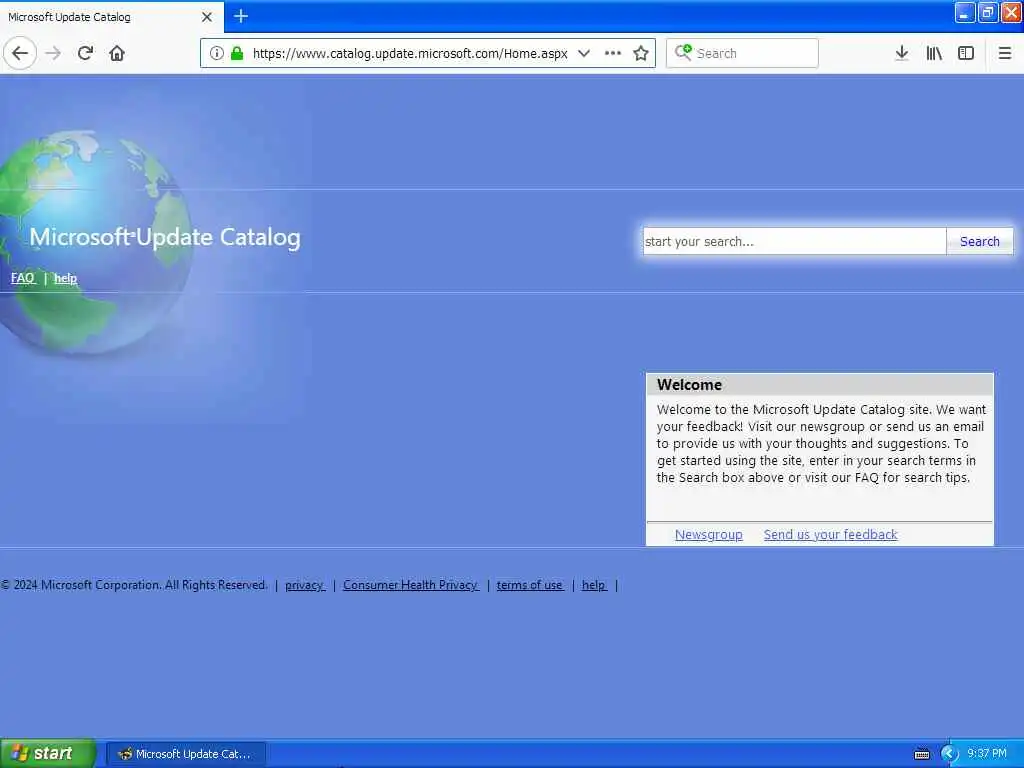Click the green padlock security icon
Screen dimensions: 1024x768
tap(237, 53)
